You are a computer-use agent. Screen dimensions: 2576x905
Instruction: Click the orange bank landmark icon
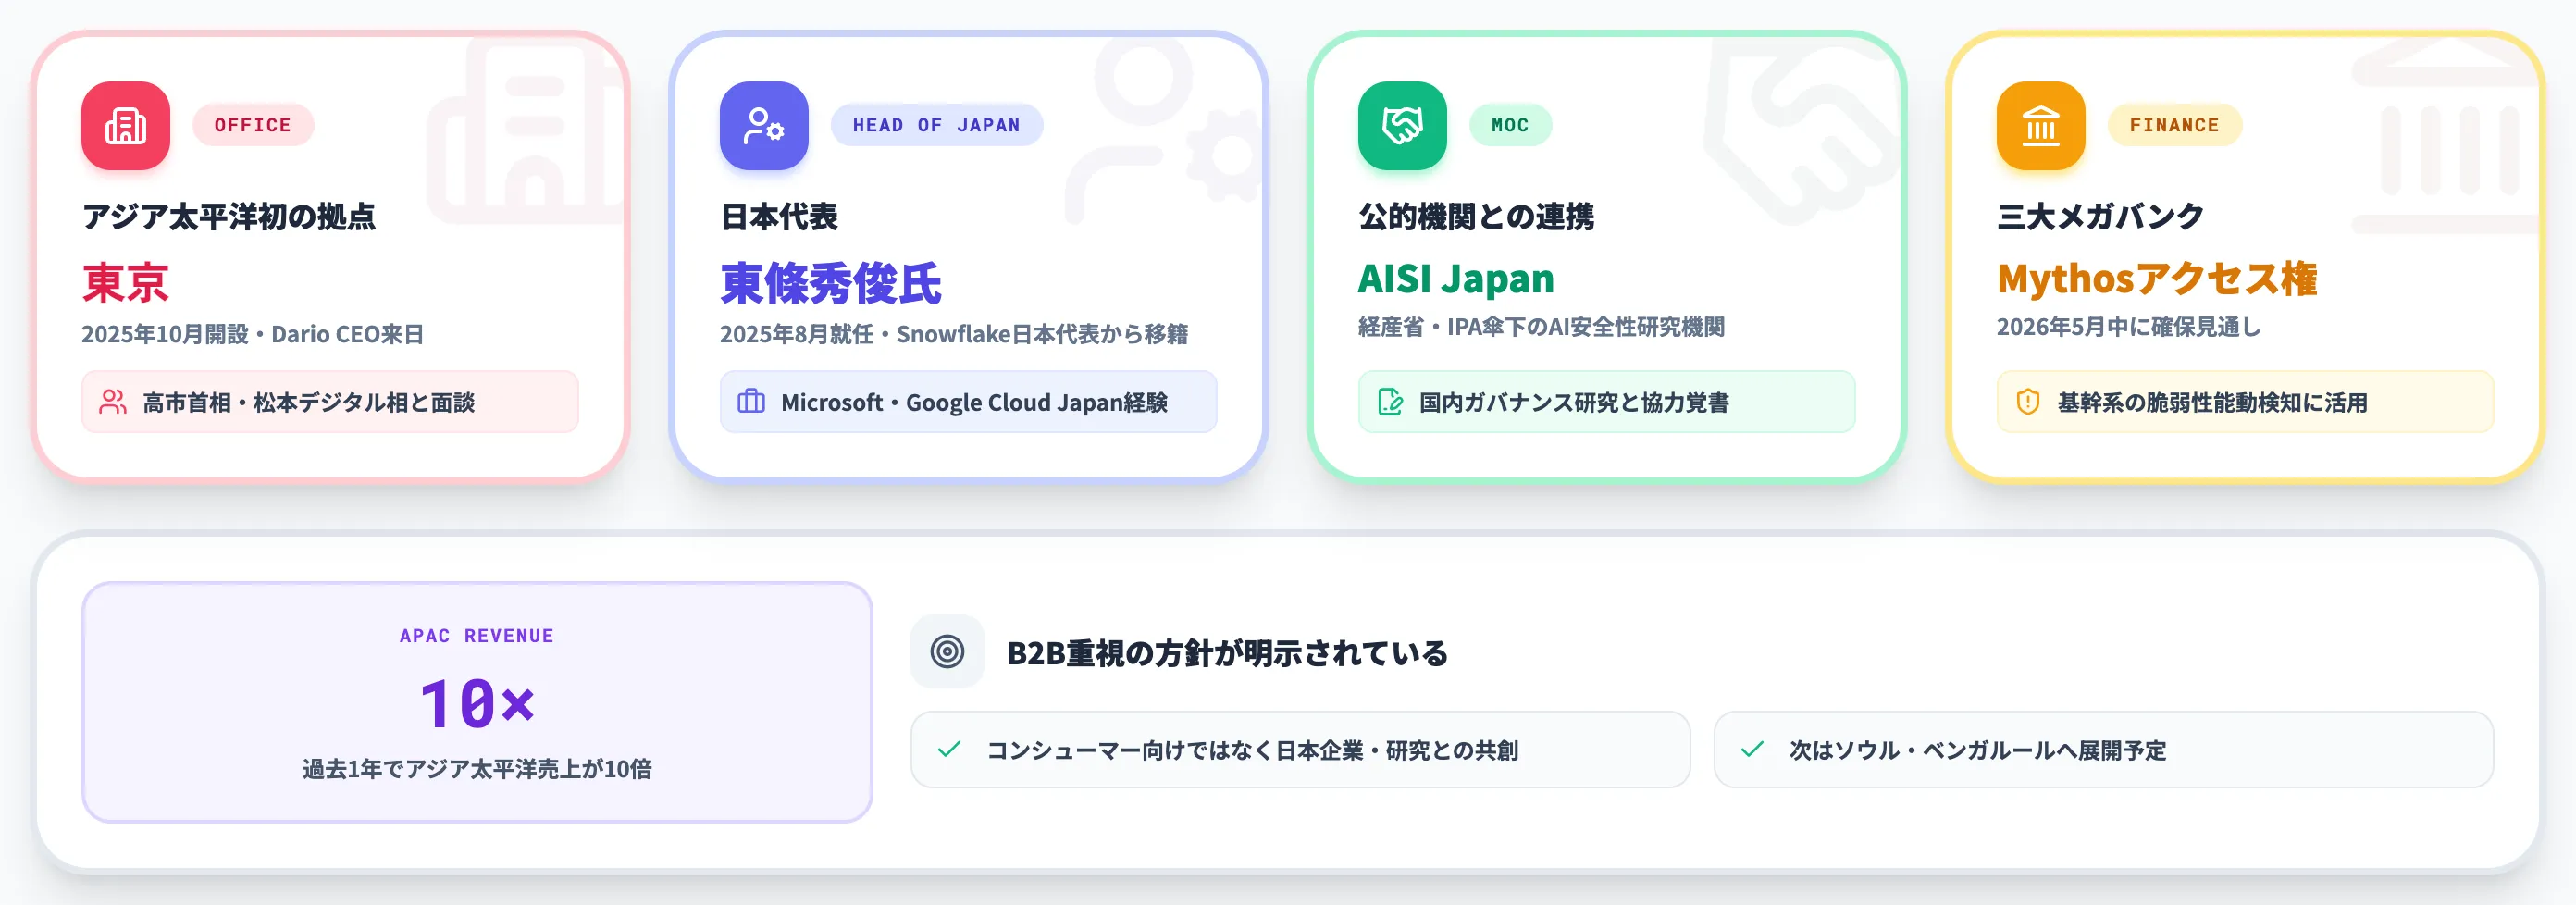tap(2041, 125)
